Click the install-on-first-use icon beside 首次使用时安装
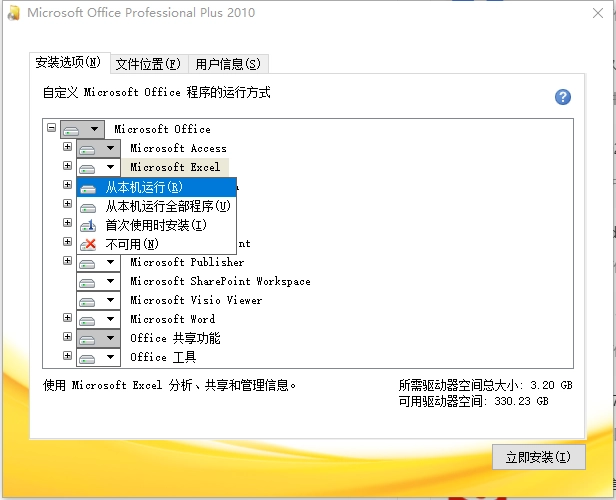This screenshot has width=616, height=500. pyautogui.click(x=89, y=225)
